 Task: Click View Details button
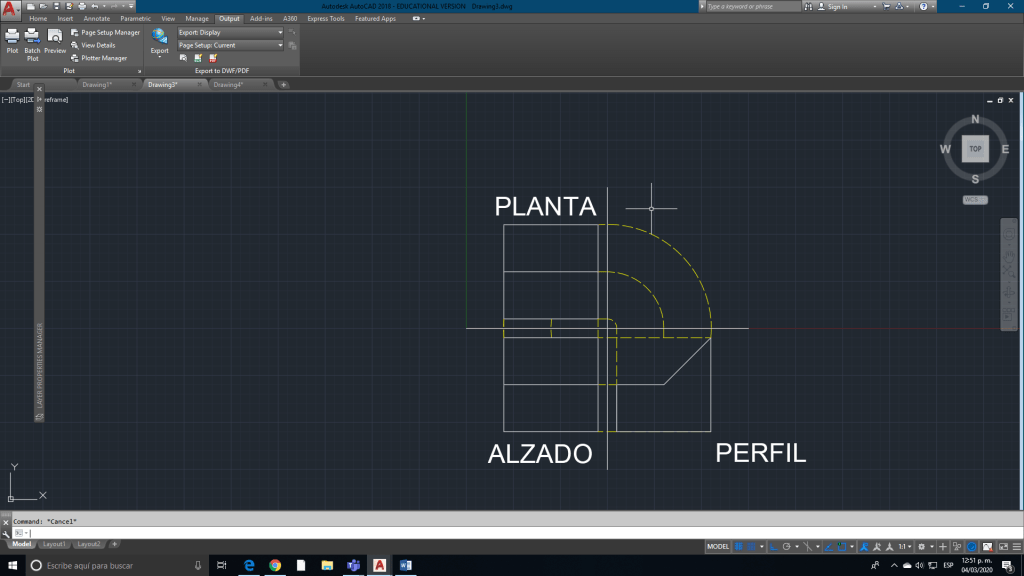point(98,45)
